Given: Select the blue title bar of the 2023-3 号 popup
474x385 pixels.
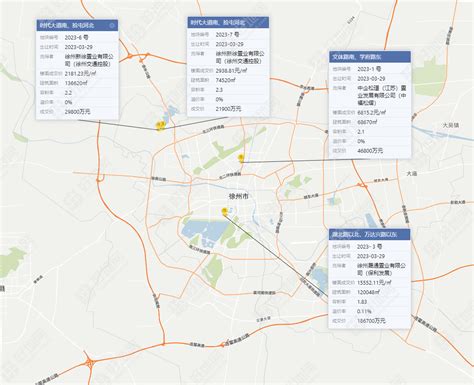Looking at the screenshot, I should point(369,234).
